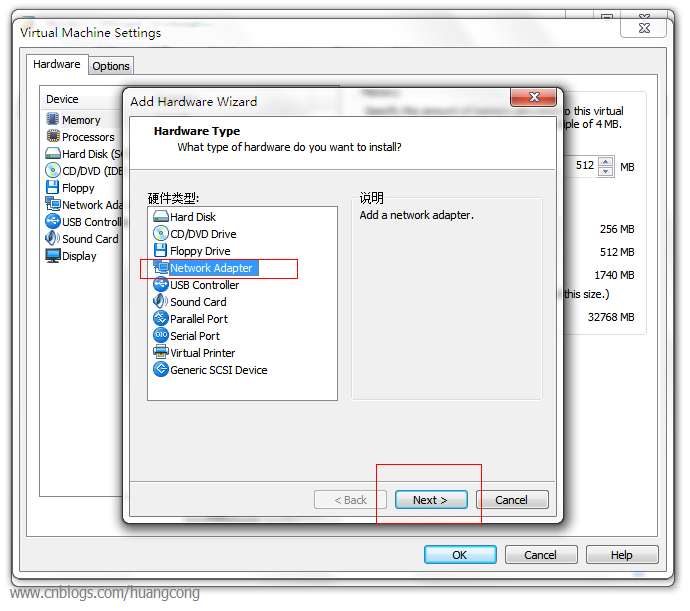Click the Network Adapter icon in wizard list
Viewport: 690px width, 611px height.
[161, 267]
